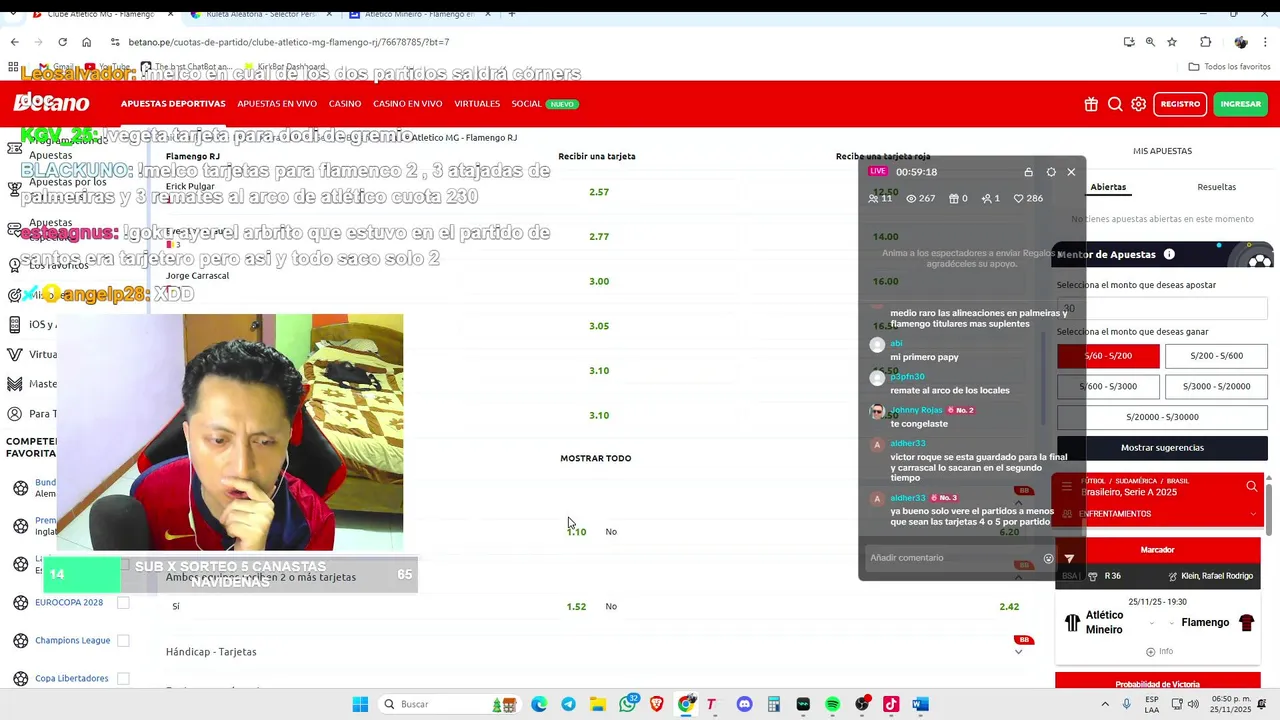This screenshot has width=1280, height=720.
Task: Click the gifts icon in live stats
Action: (x=954, y=198)
